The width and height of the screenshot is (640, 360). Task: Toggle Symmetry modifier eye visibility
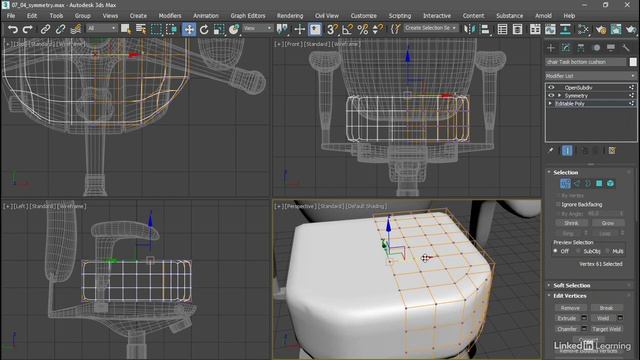[551, 96]
